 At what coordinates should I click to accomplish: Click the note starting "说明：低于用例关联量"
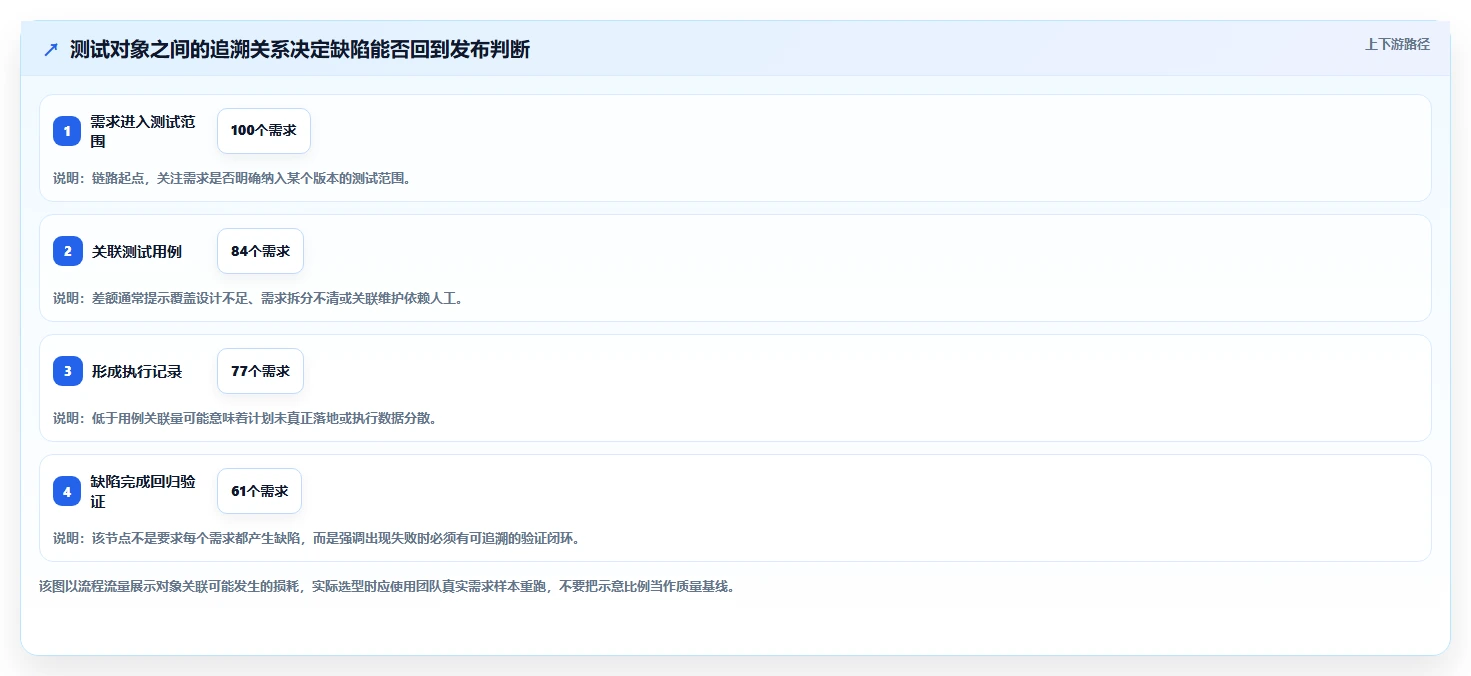coord(245,418)
